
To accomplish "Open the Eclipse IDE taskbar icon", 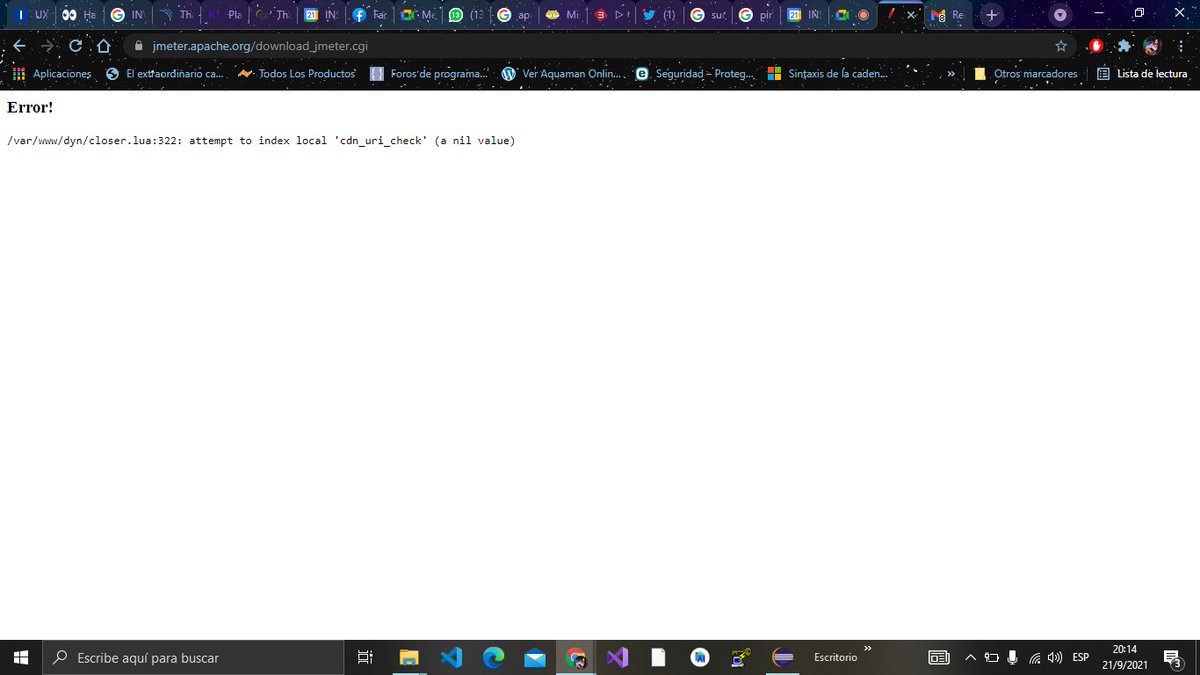I will tap(784, 657).
